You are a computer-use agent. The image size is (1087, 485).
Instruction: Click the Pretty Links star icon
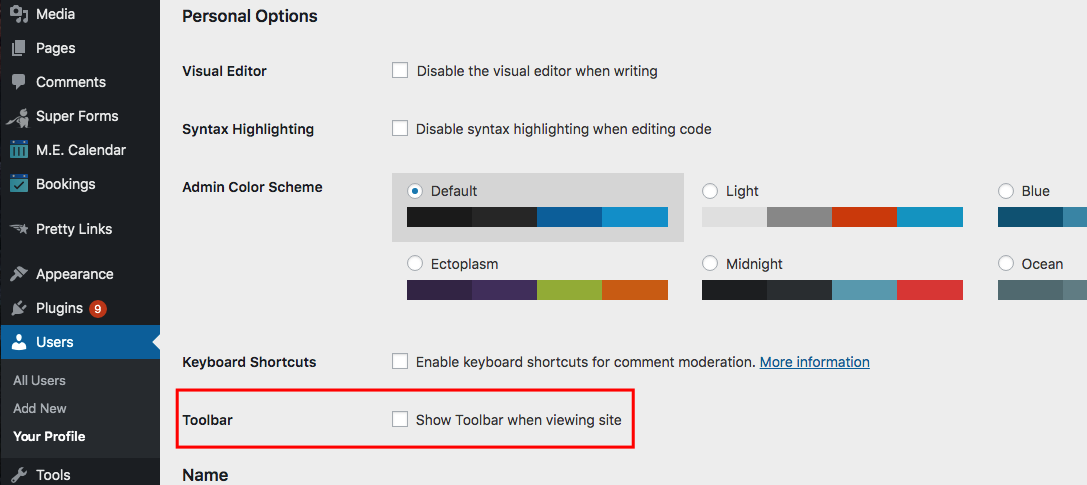19,229
